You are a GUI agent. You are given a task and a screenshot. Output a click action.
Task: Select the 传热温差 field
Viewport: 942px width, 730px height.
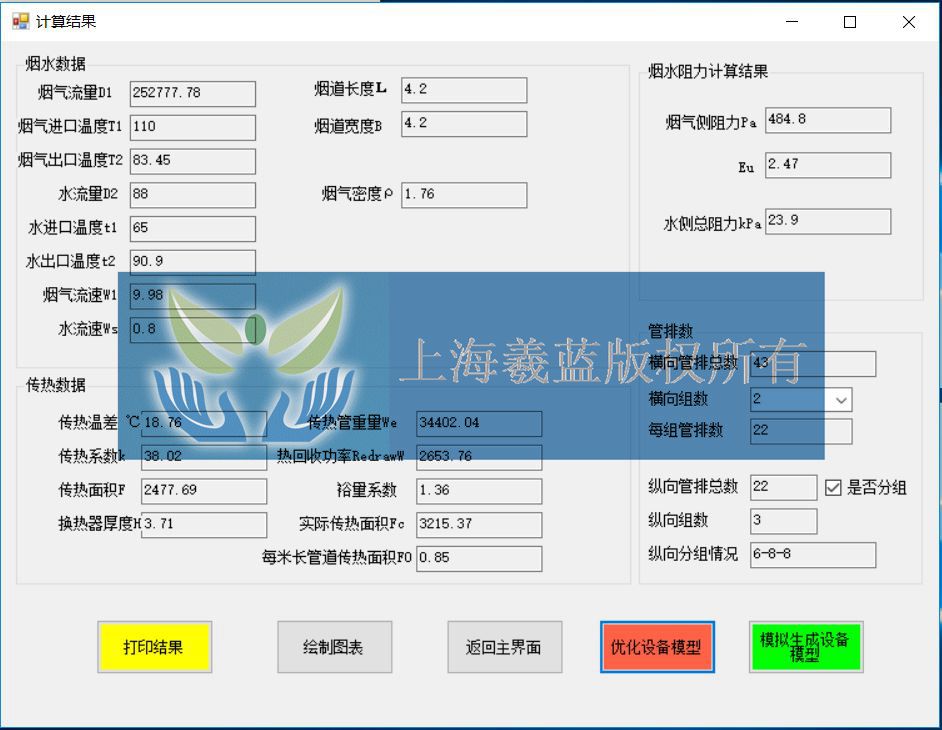click(204, 424)
